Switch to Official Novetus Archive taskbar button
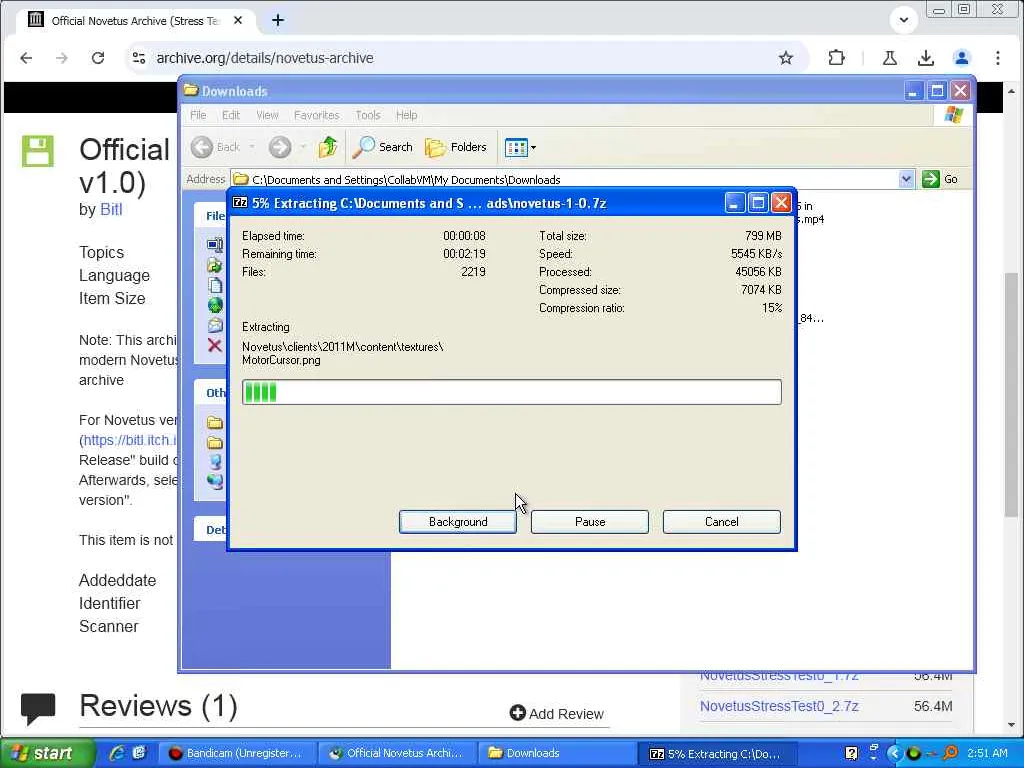 pyautogui.click(x=396, y=753)
